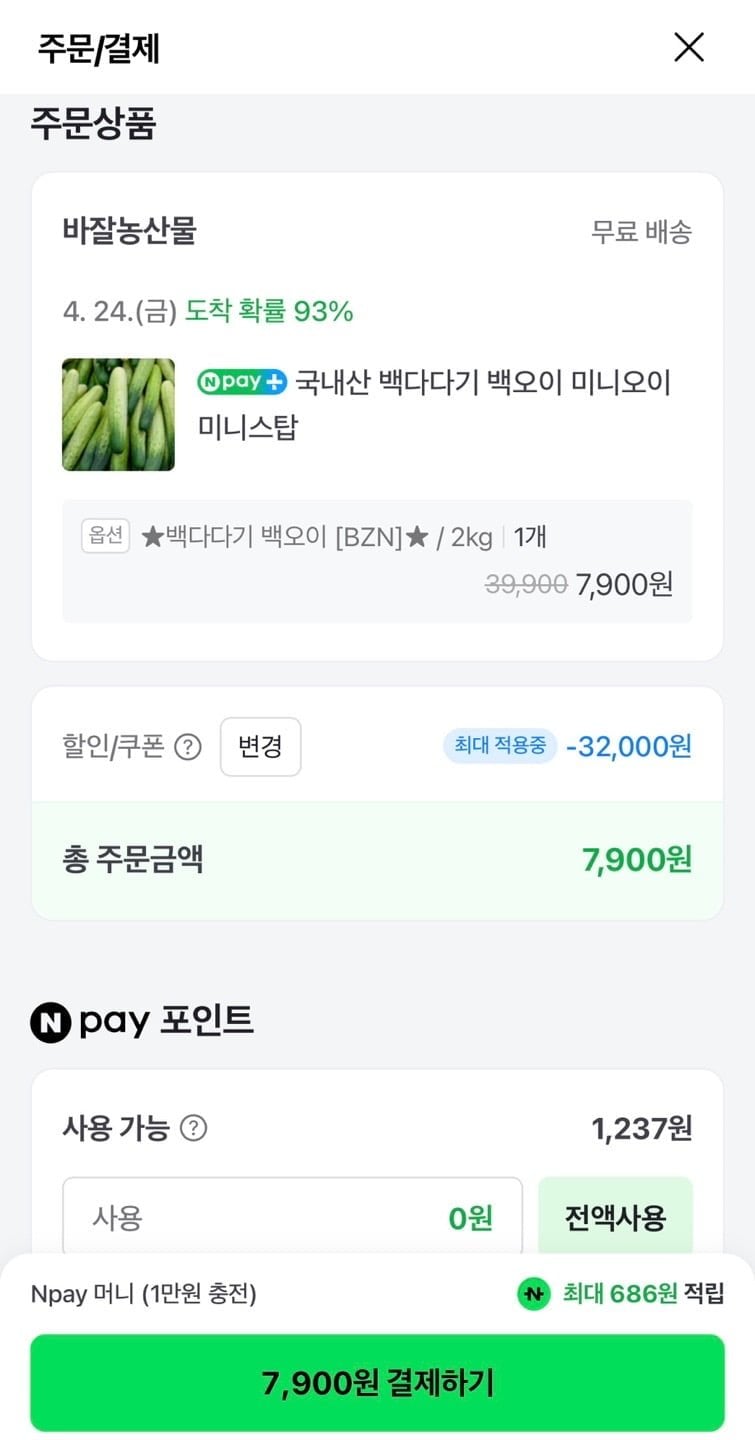The image size is (755, 1440).
Task: Close the 주문/결제 page with X
Action: pos(689,47)
